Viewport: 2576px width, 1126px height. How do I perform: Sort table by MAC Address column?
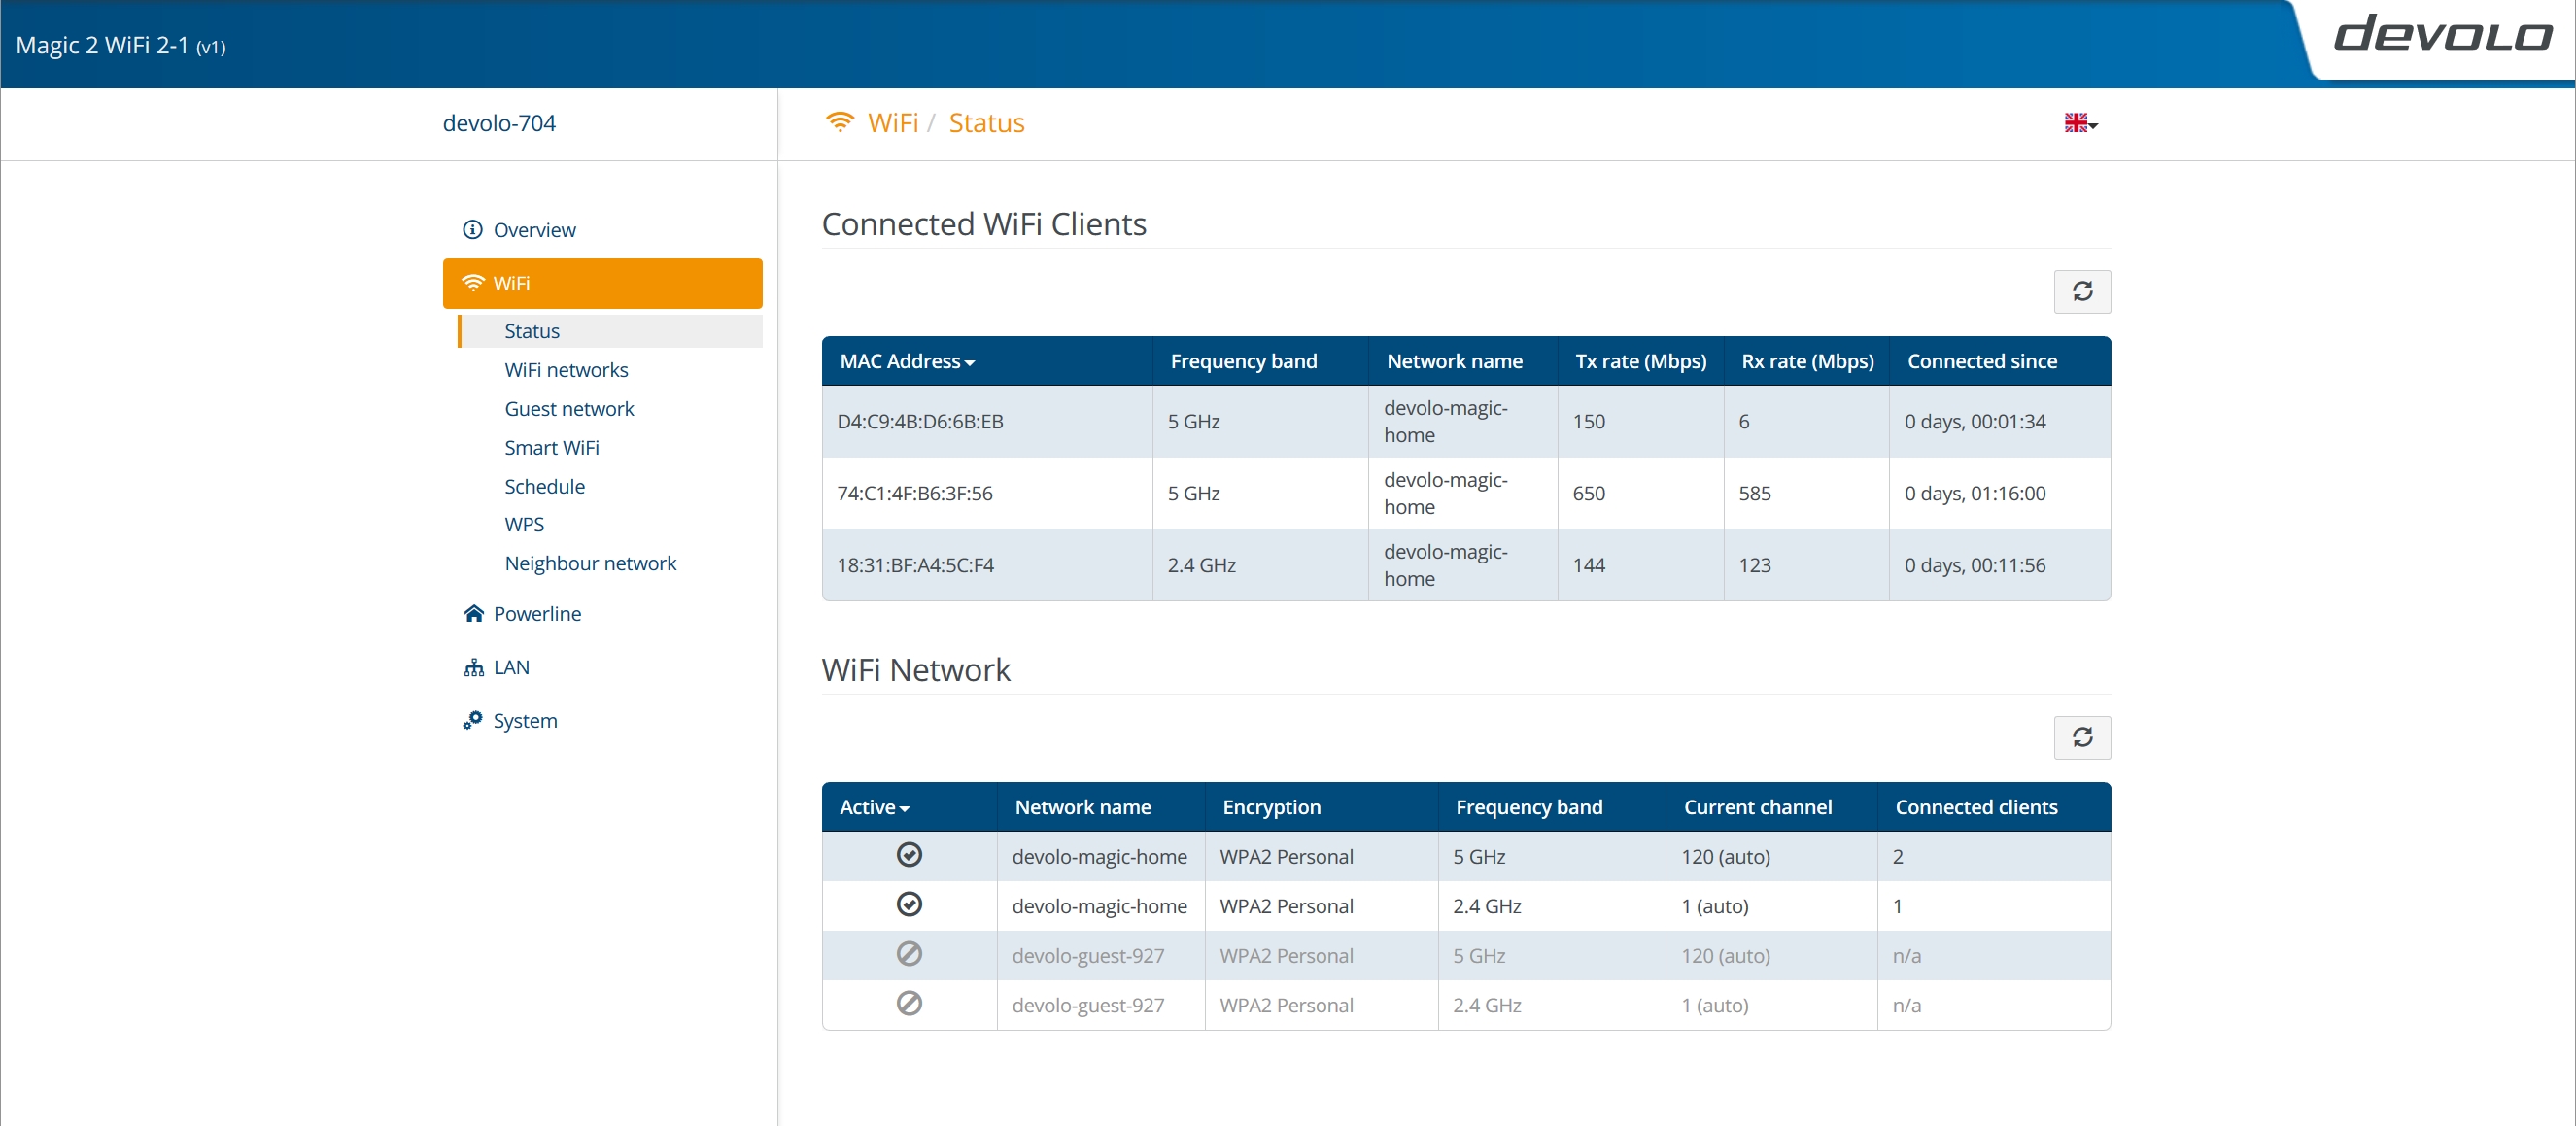click(906, 362)
